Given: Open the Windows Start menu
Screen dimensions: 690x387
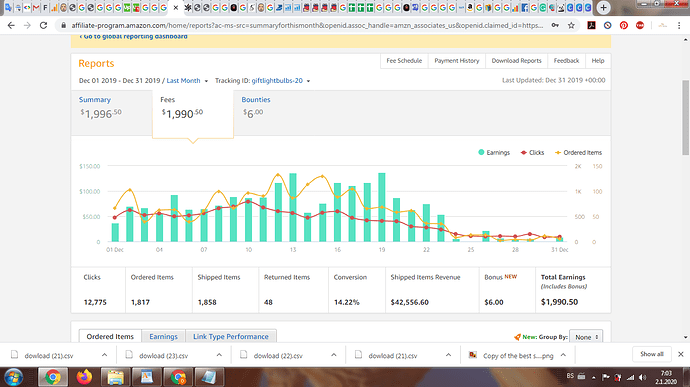Looking at the screenshot, I should (14, 377).
